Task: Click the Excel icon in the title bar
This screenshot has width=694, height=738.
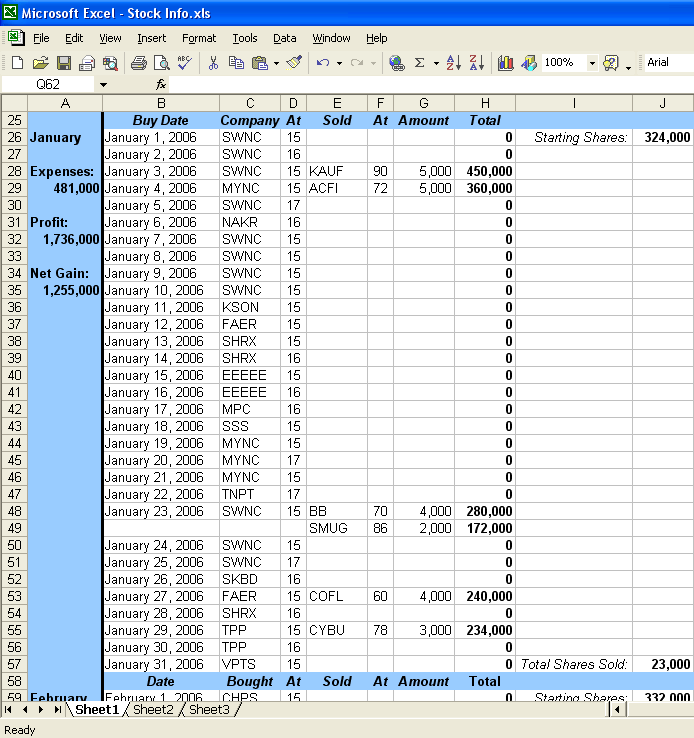Action: [x=10, y=12]
